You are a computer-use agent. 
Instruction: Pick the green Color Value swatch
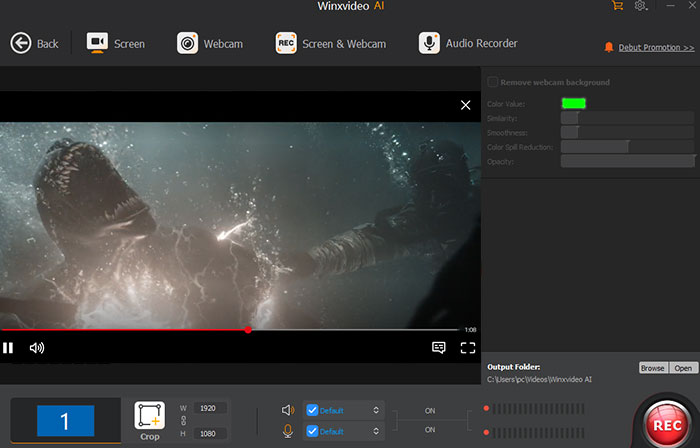pyautogui.click(x=574, y=104)
